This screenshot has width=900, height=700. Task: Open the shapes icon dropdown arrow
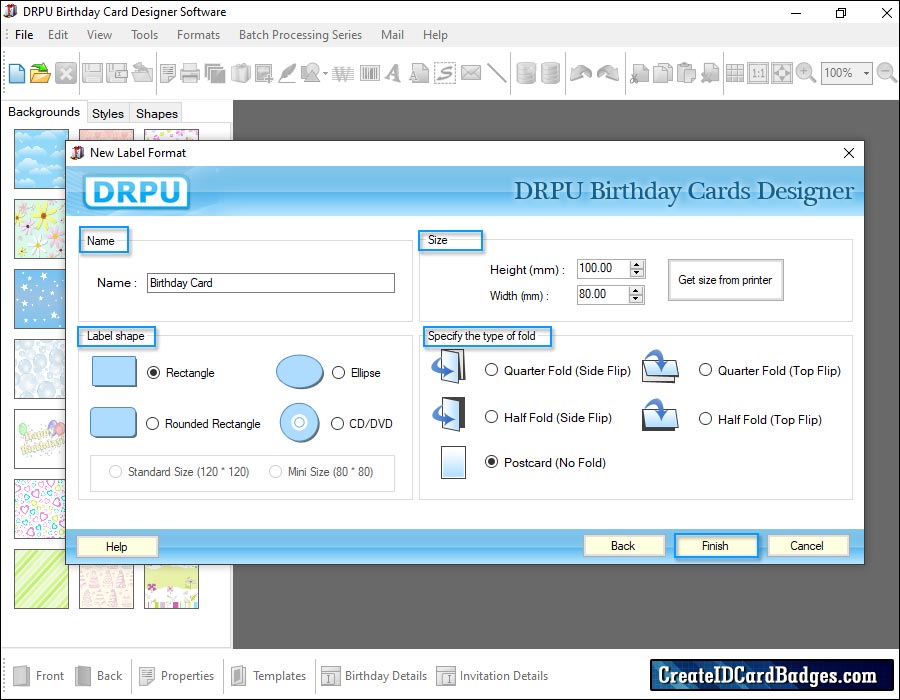click(325, 74)
